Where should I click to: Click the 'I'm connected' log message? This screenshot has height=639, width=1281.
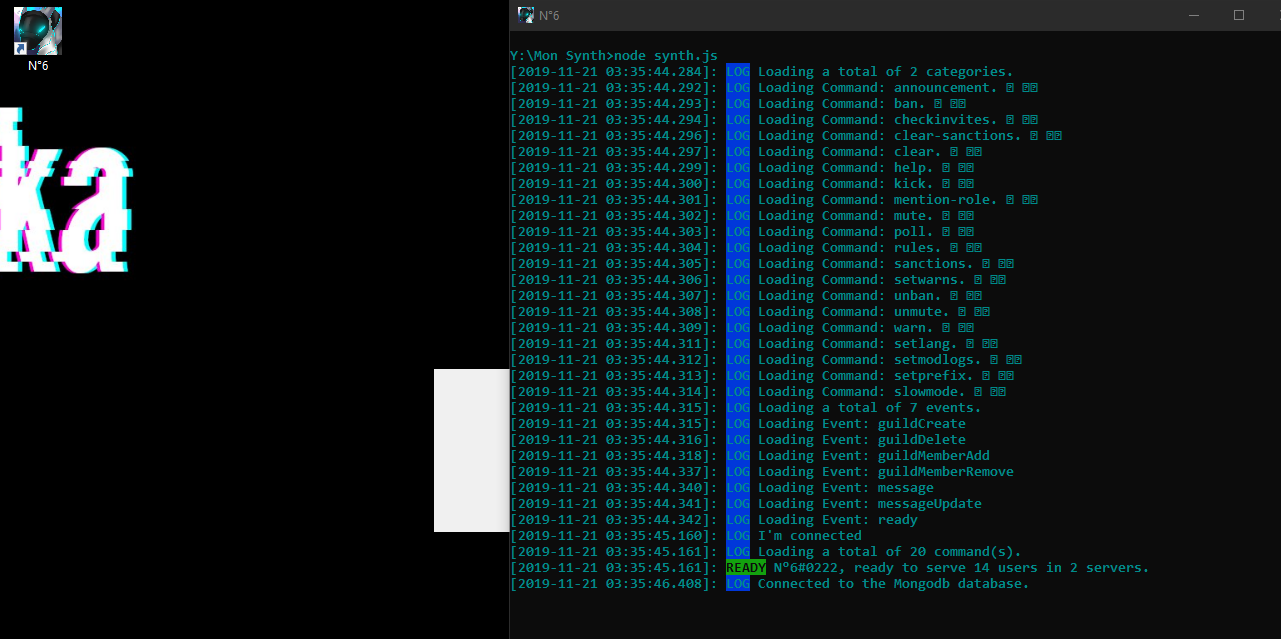(809, 536)
